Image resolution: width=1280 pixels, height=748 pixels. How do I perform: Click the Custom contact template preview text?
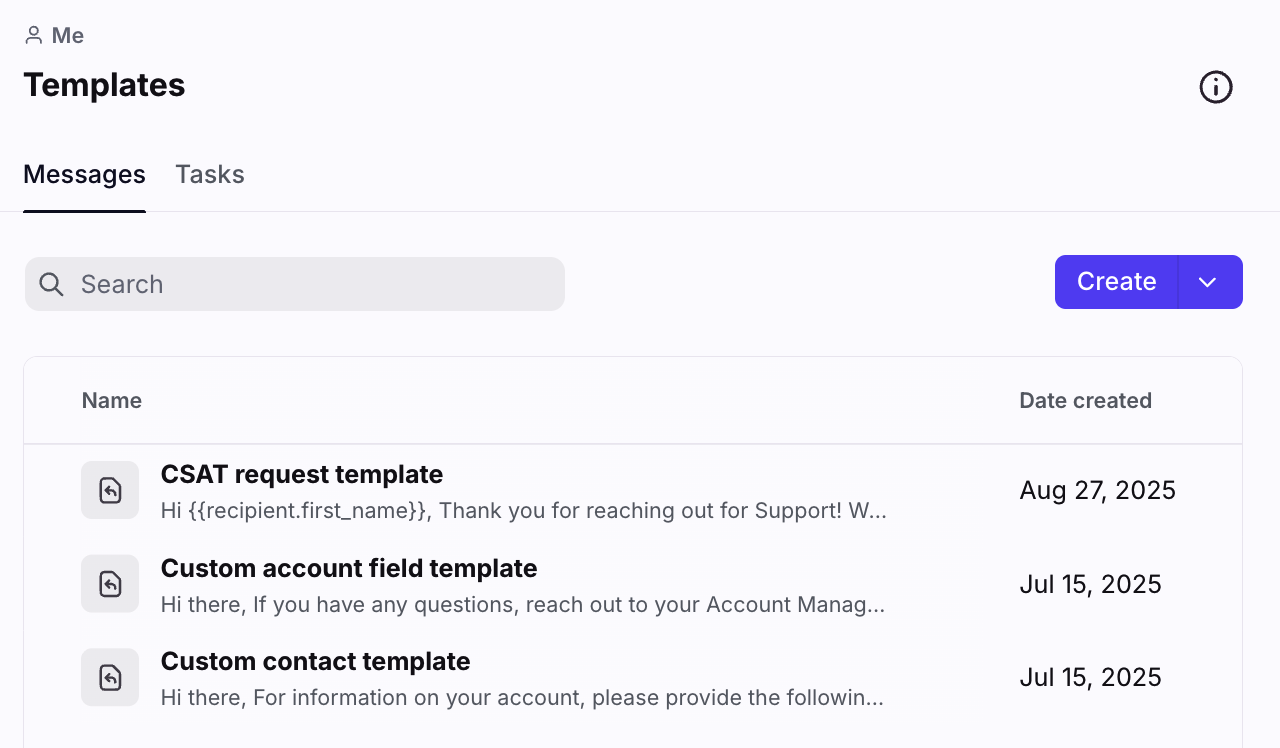(x=522, y=698)
